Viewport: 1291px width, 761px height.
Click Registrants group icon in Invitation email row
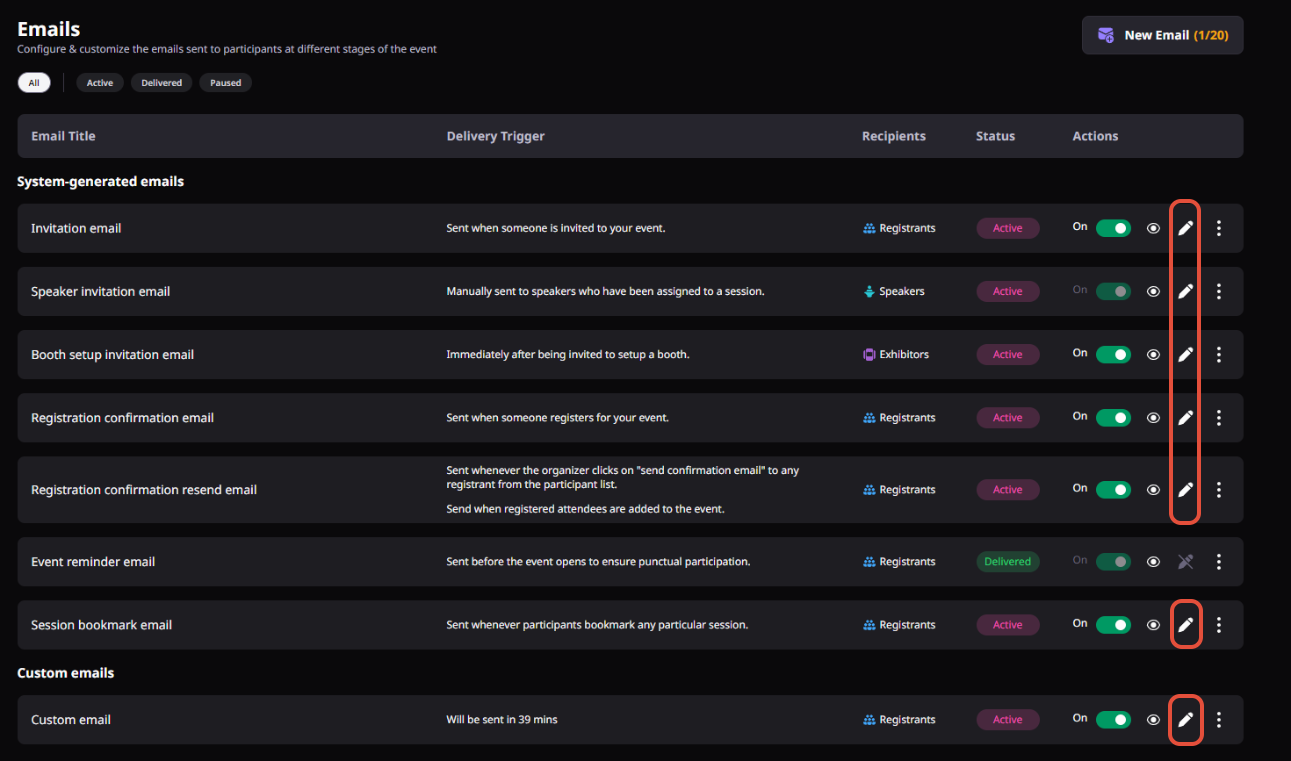(869, 228)
